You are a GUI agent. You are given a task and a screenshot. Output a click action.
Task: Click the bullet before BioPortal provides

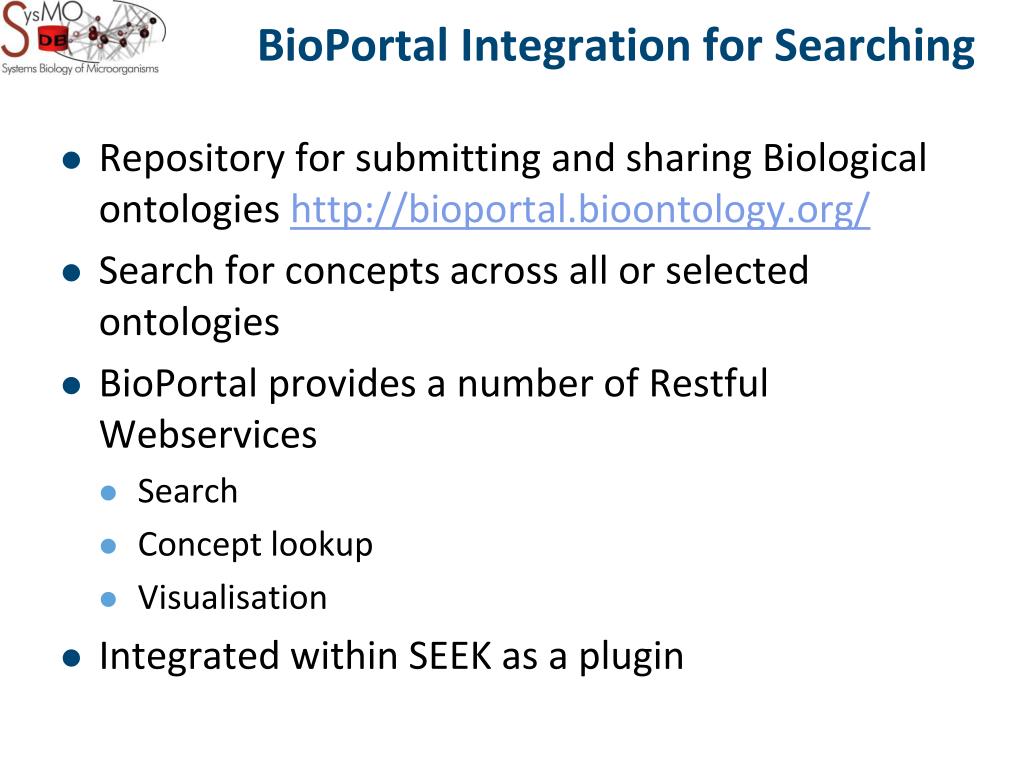[x=71, y=385]
